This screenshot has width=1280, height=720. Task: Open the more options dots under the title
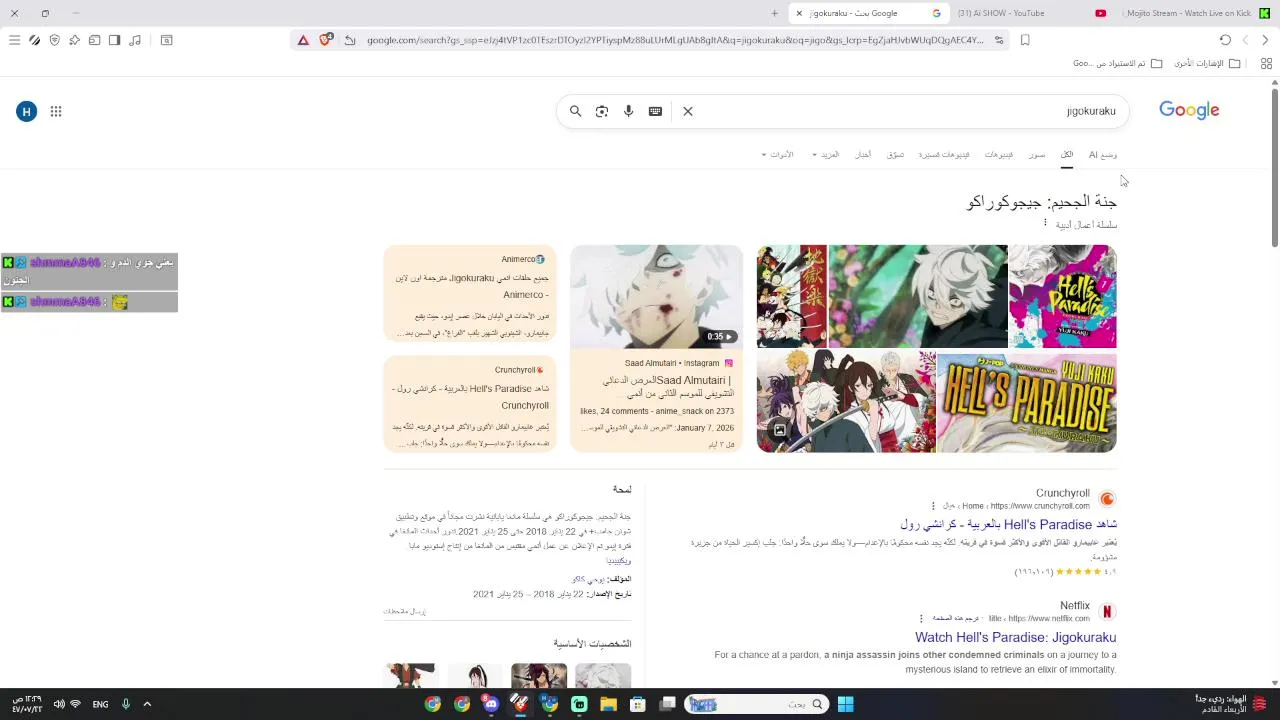[x=1045, y=223]
